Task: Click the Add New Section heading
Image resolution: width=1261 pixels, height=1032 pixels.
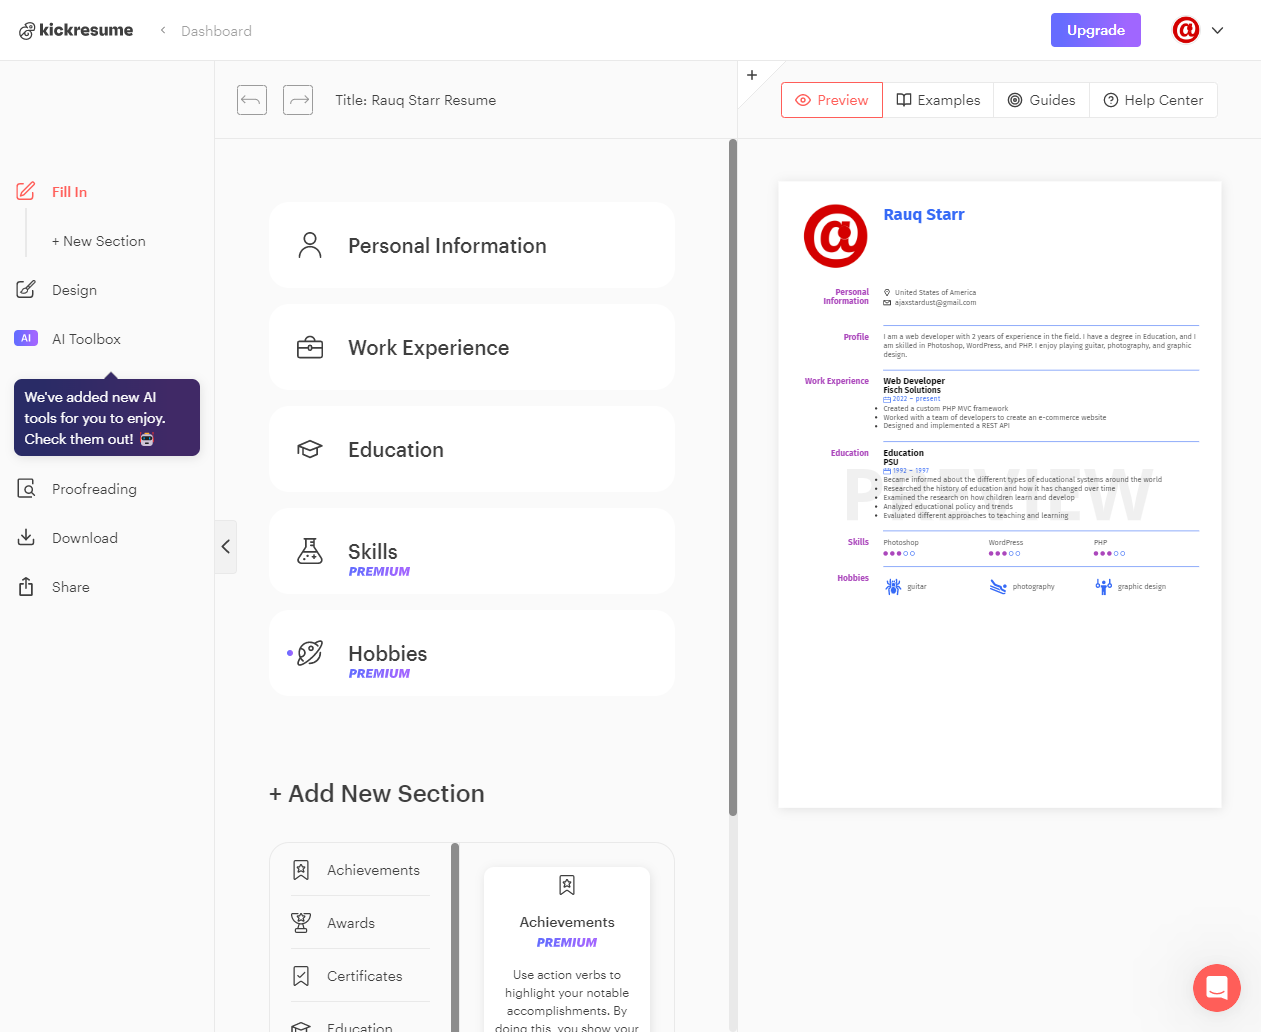Action: coord(377,794)
